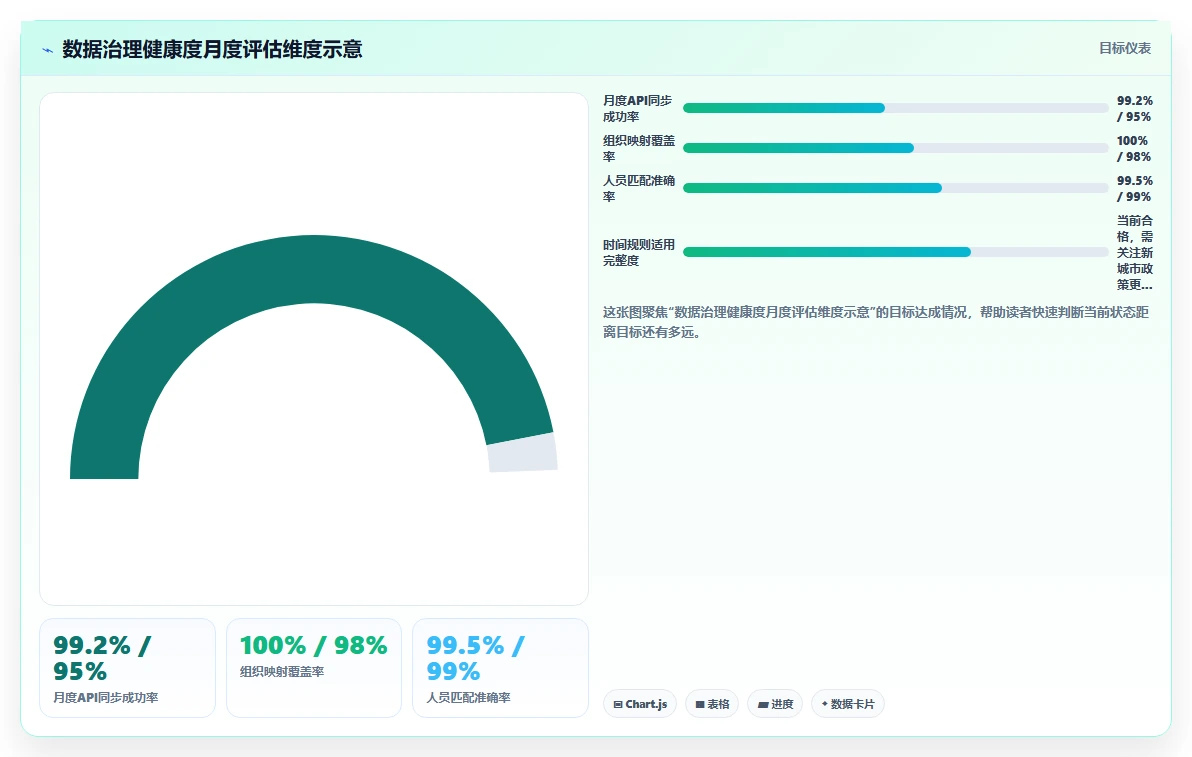Click the 99.5% / 99% value beside bar

click(1134, 188)
